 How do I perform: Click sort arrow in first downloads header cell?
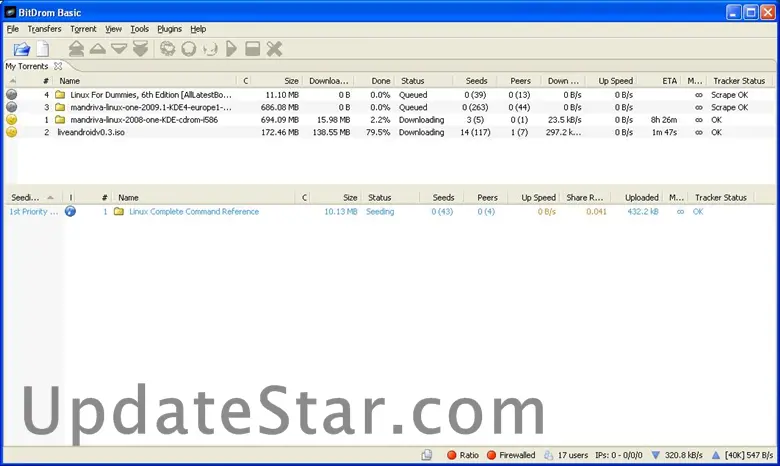click(12, 81)
